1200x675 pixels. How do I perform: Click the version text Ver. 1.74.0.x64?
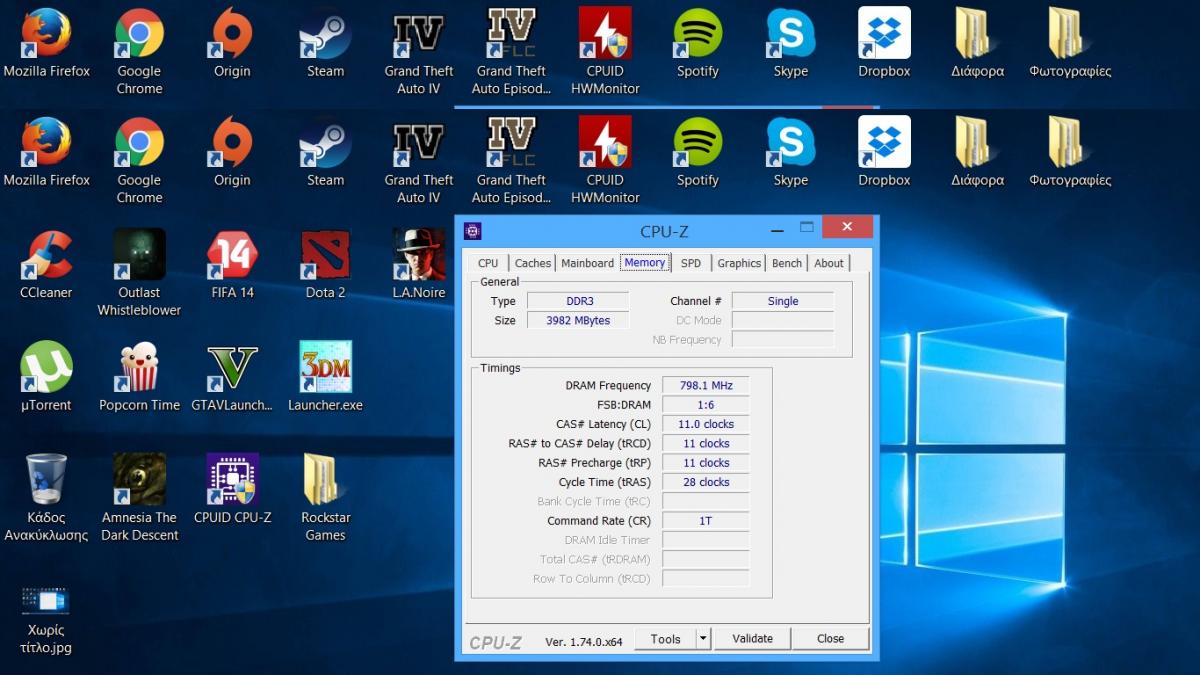[x=584, y=641]
